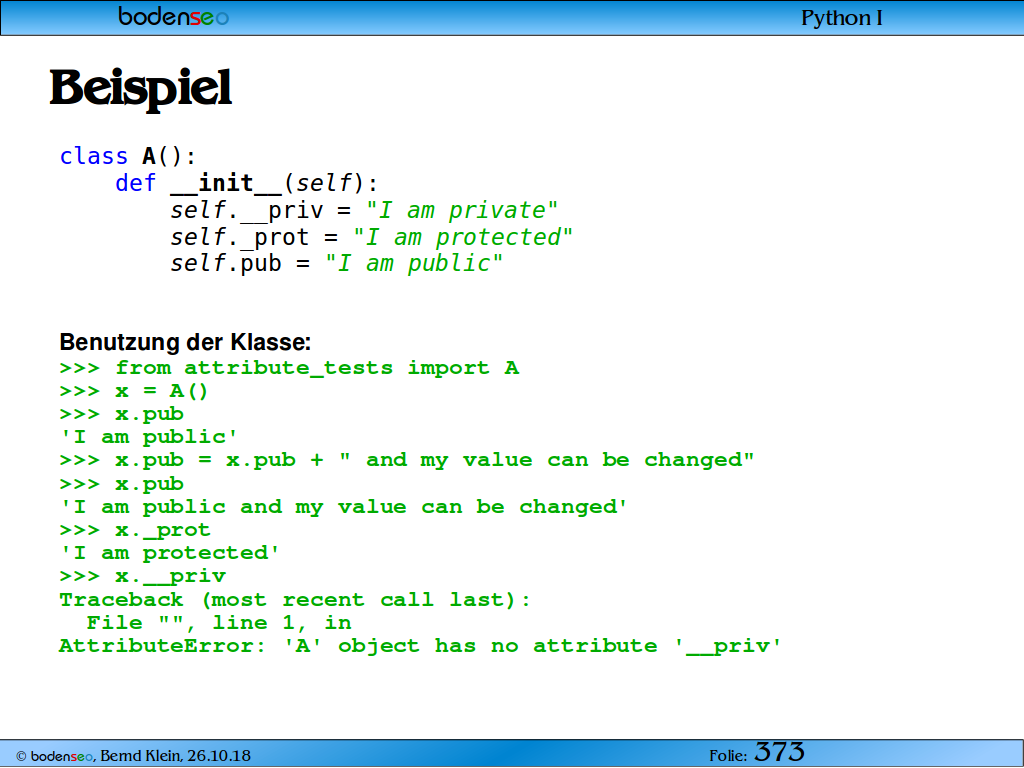This screenshot has width=1024, height=768.
Task: Click output 'I am public and my value can be changed'
Action: [x=344, y=507]
